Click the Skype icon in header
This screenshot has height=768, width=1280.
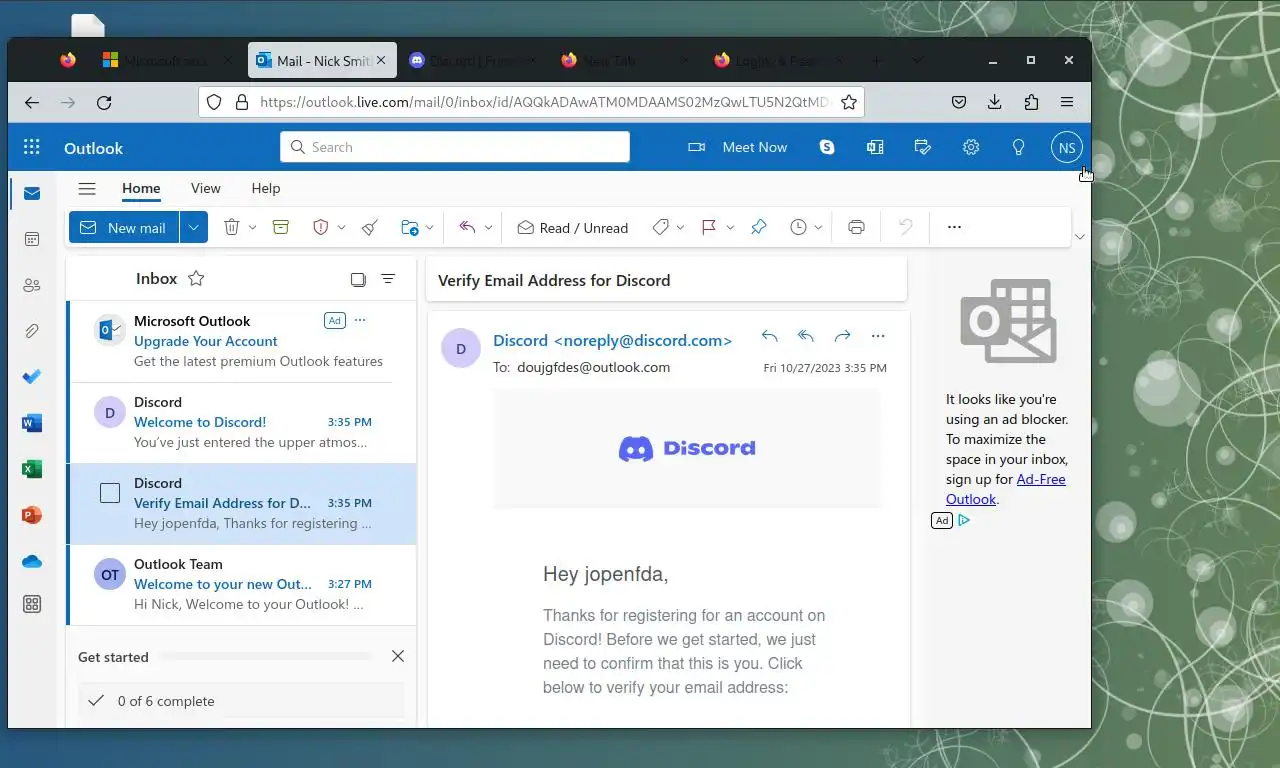[x=827, y=147]
